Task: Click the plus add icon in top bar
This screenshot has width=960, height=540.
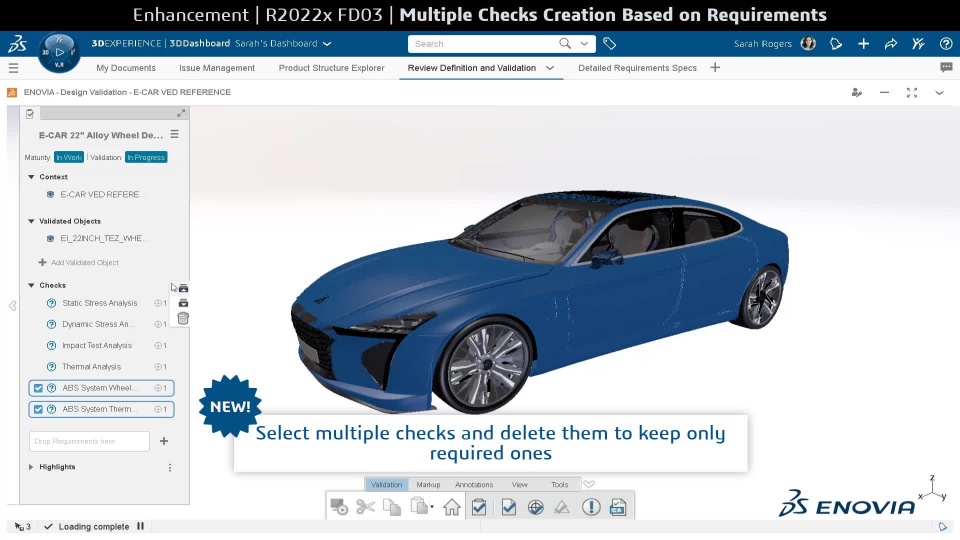Action: pos(863,43)
